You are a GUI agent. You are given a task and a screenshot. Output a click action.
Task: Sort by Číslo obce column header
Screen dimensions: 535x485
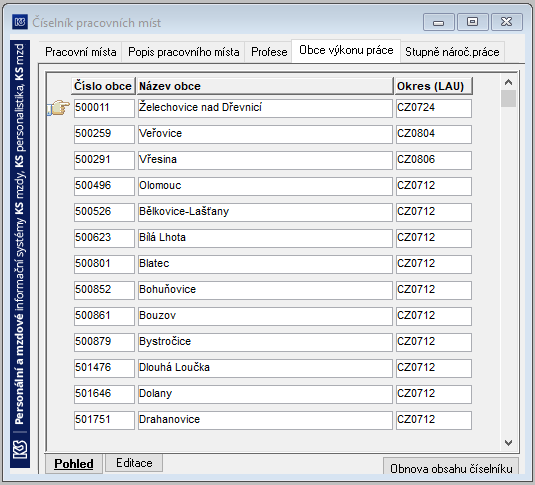pos(103,86)
